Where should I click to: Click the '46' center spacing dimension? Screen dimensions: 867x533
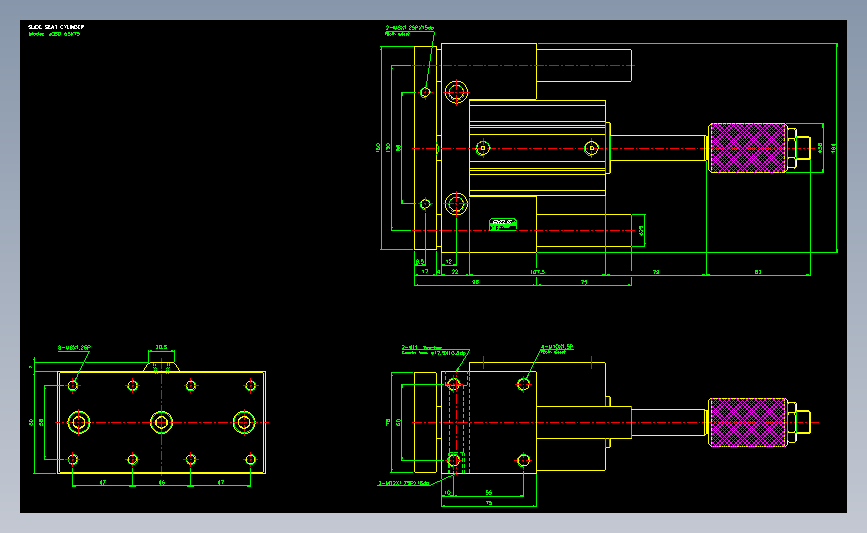point(161,483)
